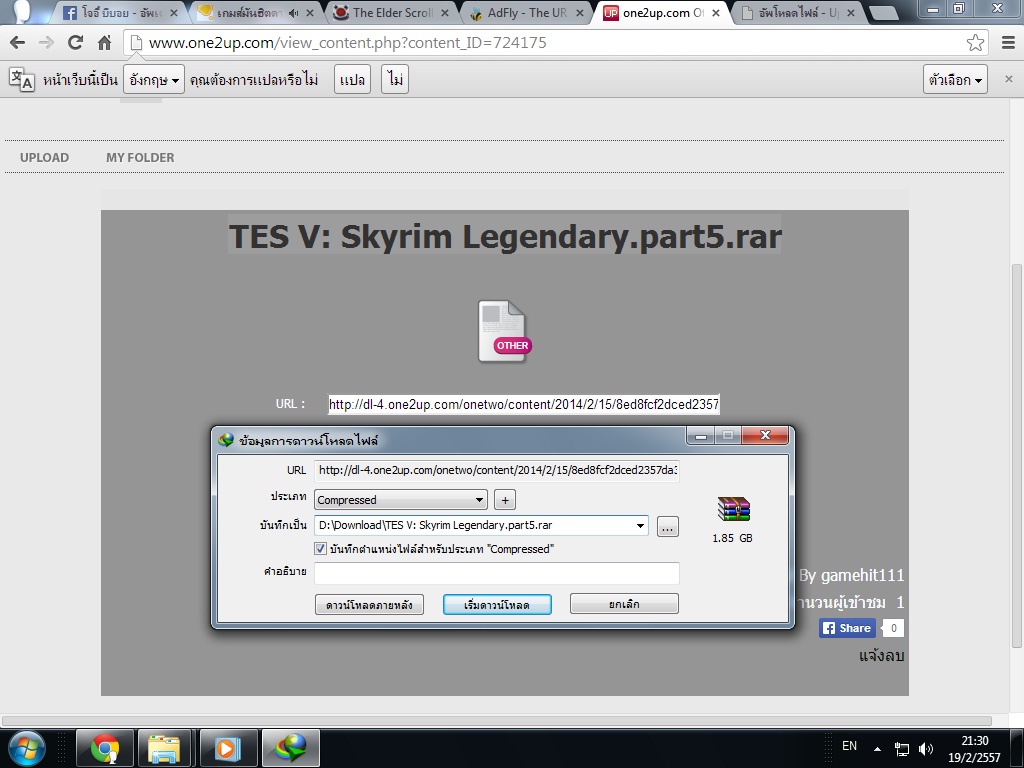Reload the page with the refresh icon
The image size is (1024, 768).
[x=75, y=43]
